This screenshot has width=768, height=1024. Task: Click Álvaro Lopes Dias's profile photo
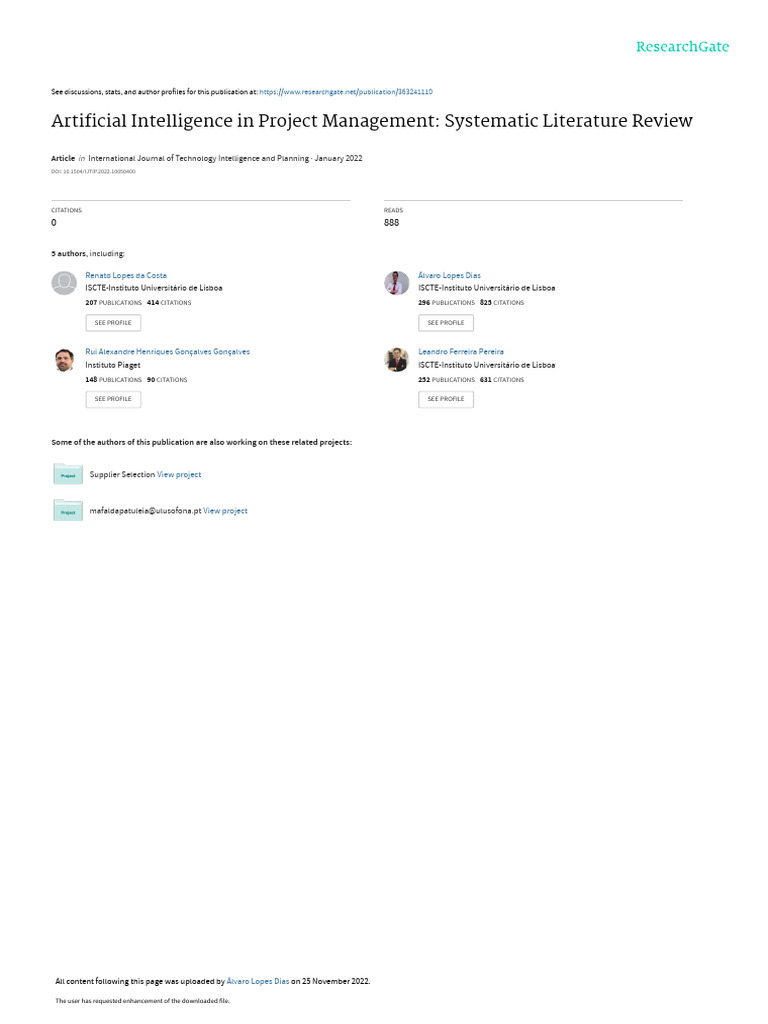tap(396, 283)
